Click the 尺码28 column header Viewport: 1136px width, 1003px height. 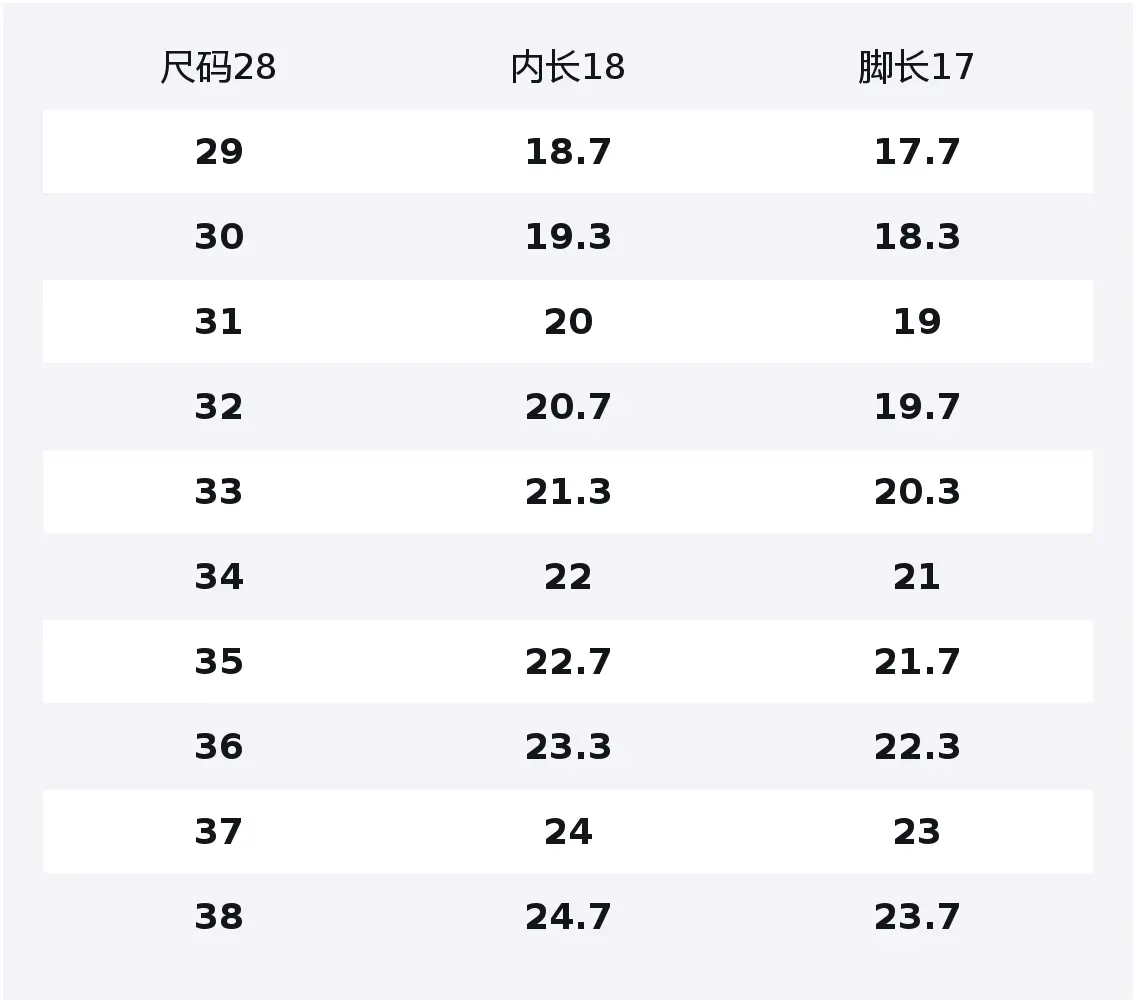point(218,67)
